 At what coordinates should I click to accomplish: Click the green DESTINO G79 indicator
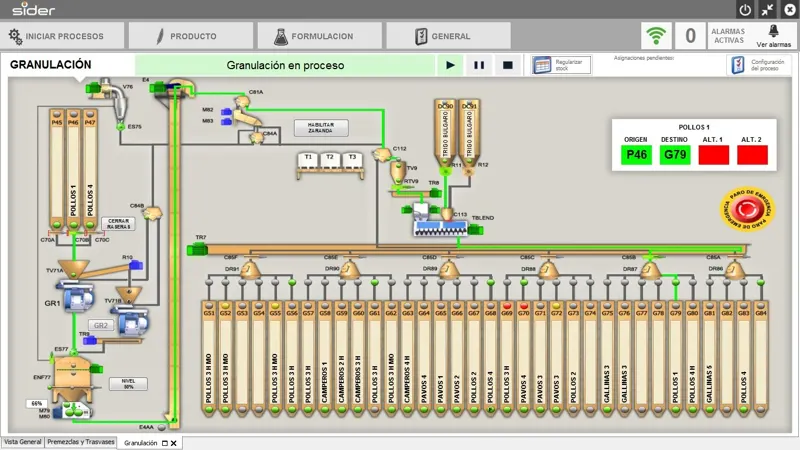tap(675, 155)
